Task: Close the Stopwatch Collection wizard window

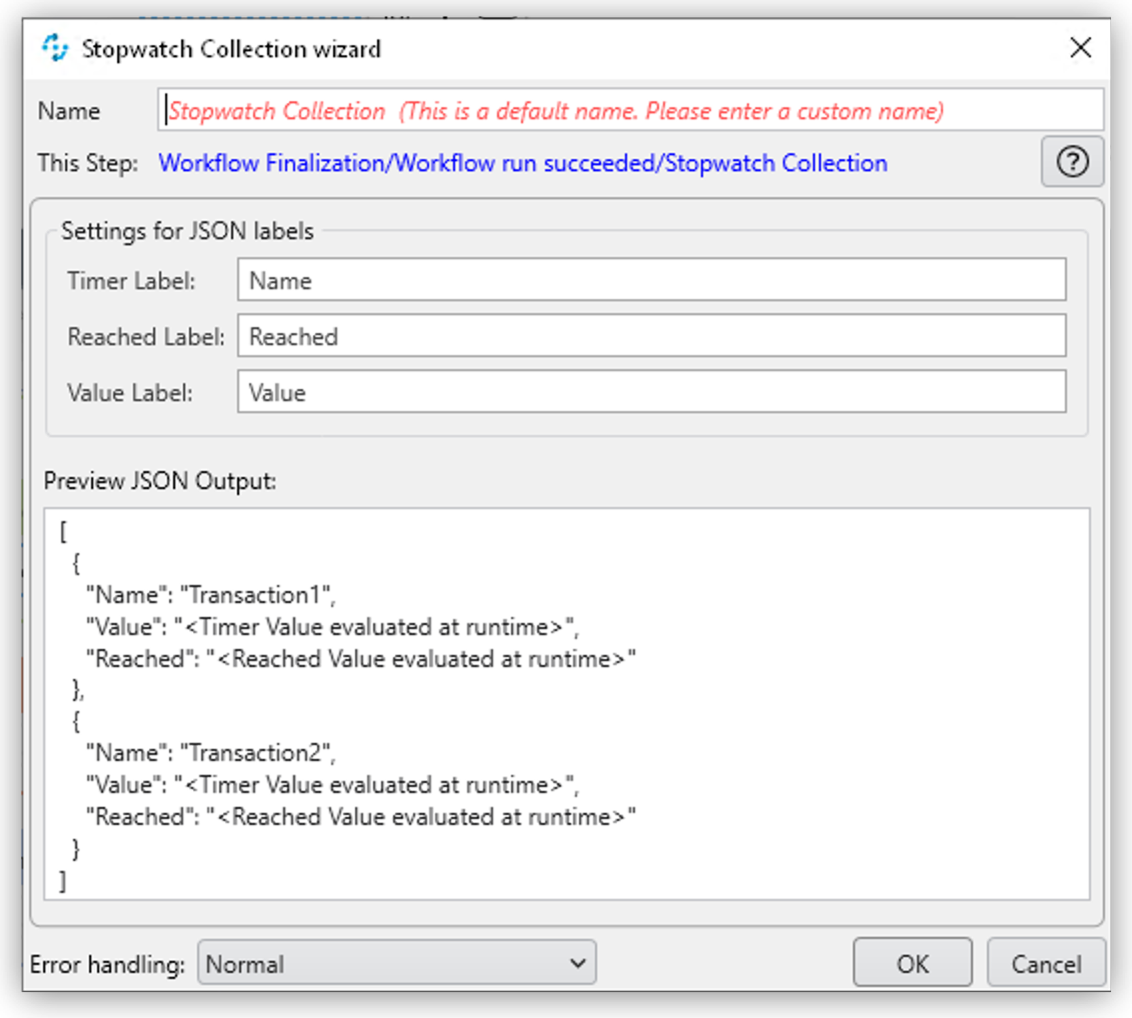Action: [1080, 48]
